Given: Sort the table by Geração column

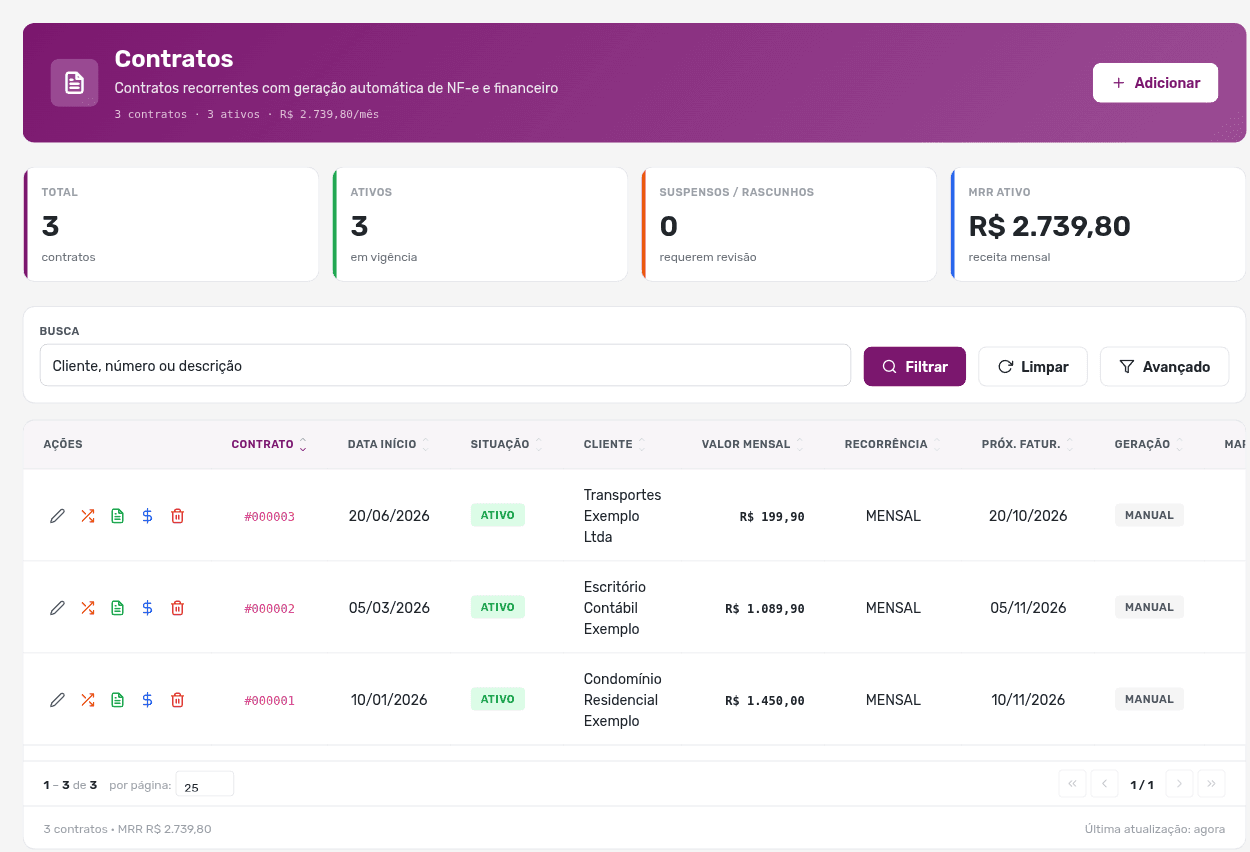Looking at the screenshot, I should (1149, 444).
